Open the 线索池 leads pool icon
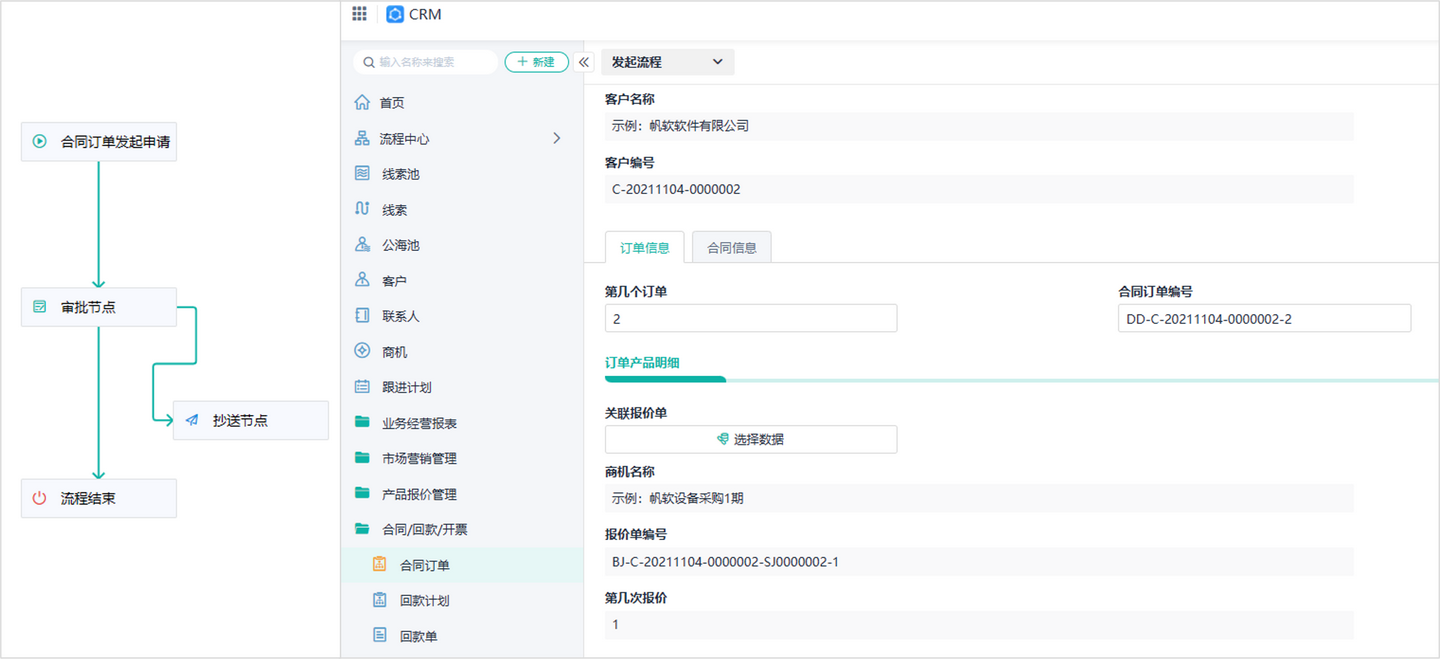This screenshot has width=1440, height=659. click(x=362, y=173)
